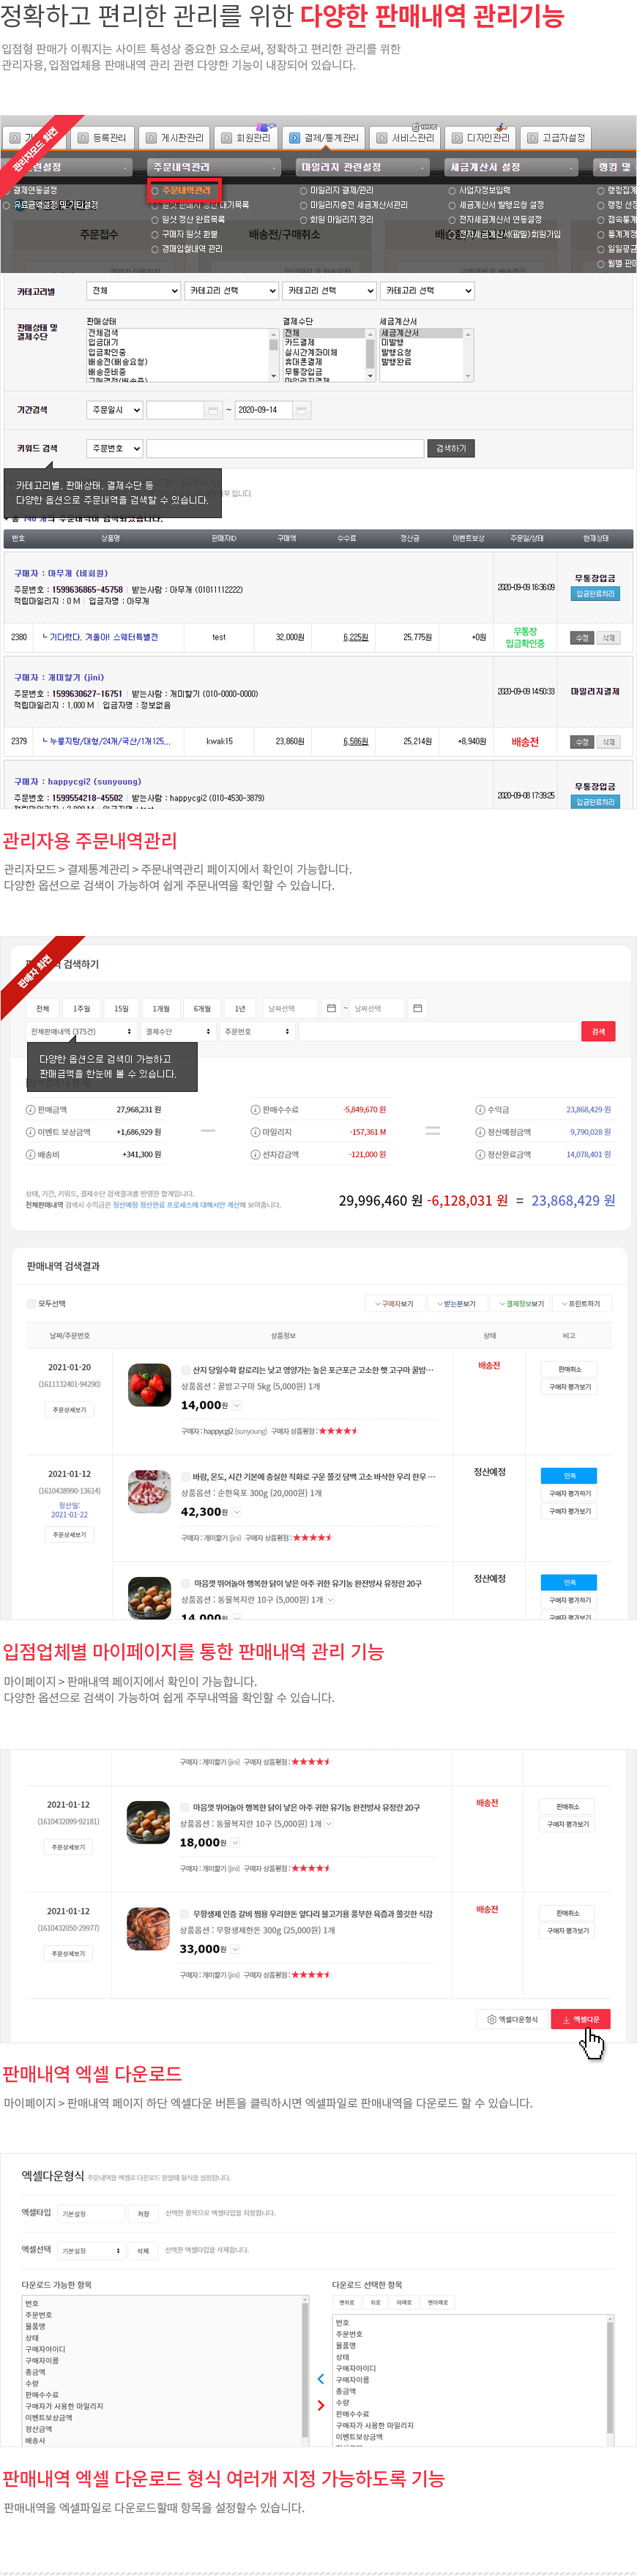Click 주문상세보기 for the 2021-01-20 order

(x=69, y=1410)
